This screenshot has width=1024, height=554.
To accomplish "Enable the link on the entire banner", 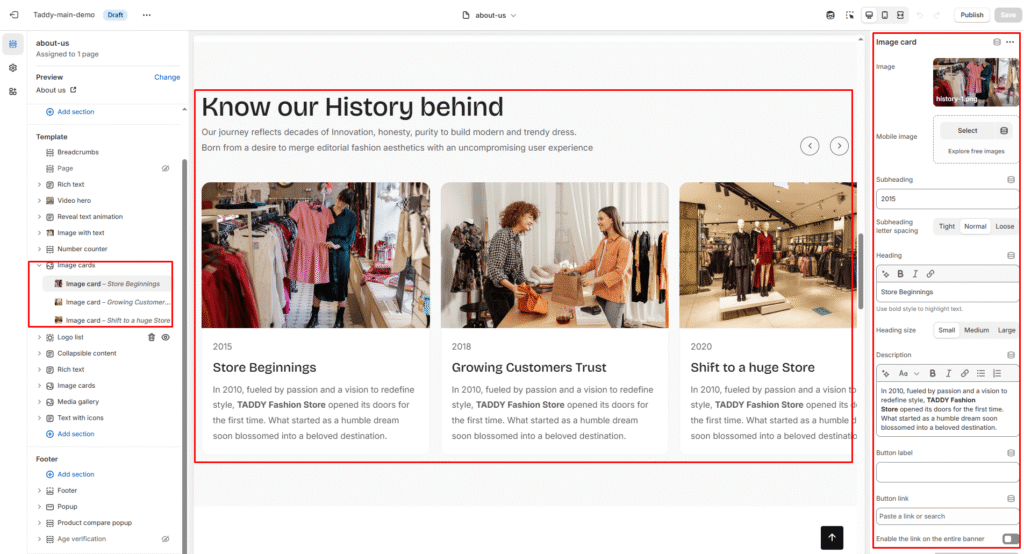I will tap(1010, 539).
